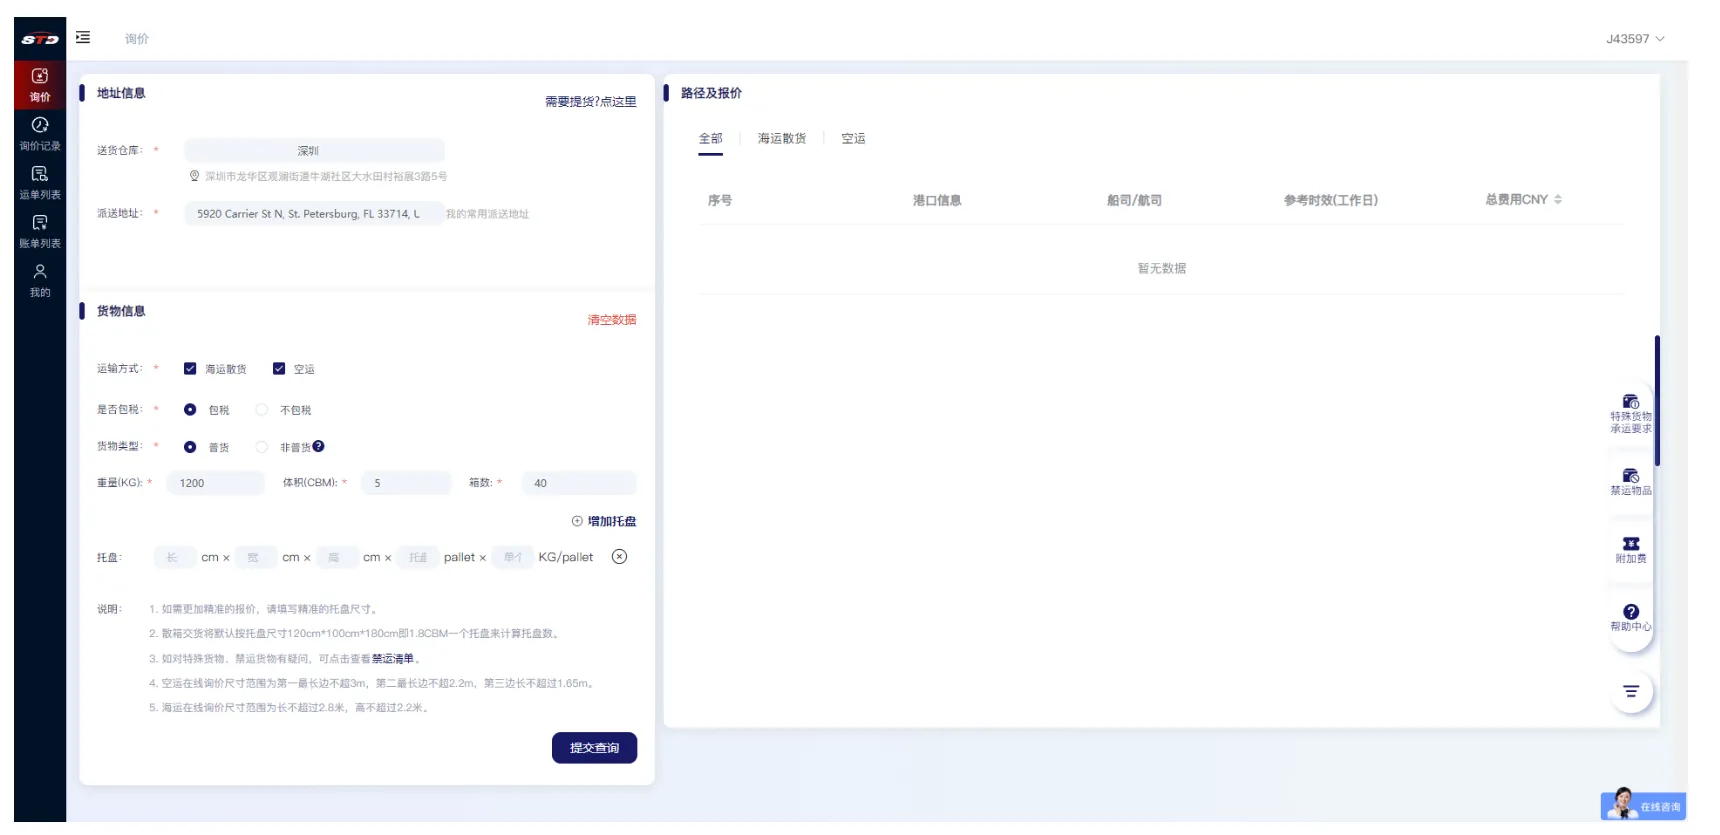Image resolution: width=1720 pixels, height=835 pixels.
Task: Open the 禁运清单 link in the notes
Action: 393,659
